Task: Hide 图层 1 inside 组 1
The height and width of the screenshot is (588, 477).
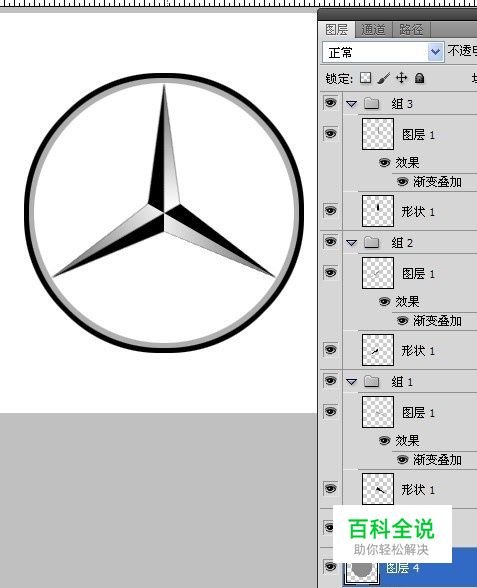Action: (x=330, y=412)
